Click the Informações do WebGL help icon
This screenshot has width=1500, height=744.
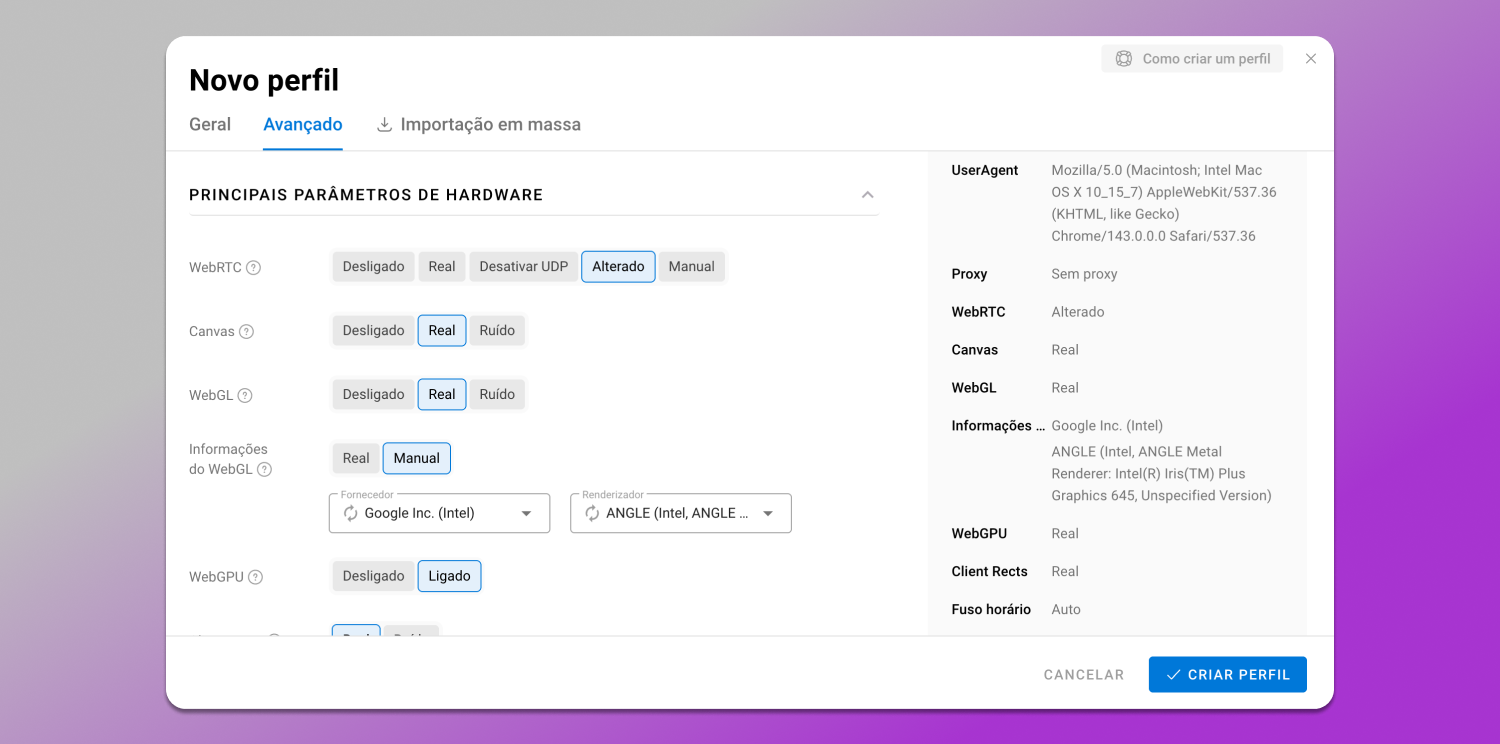pos(264,469)
